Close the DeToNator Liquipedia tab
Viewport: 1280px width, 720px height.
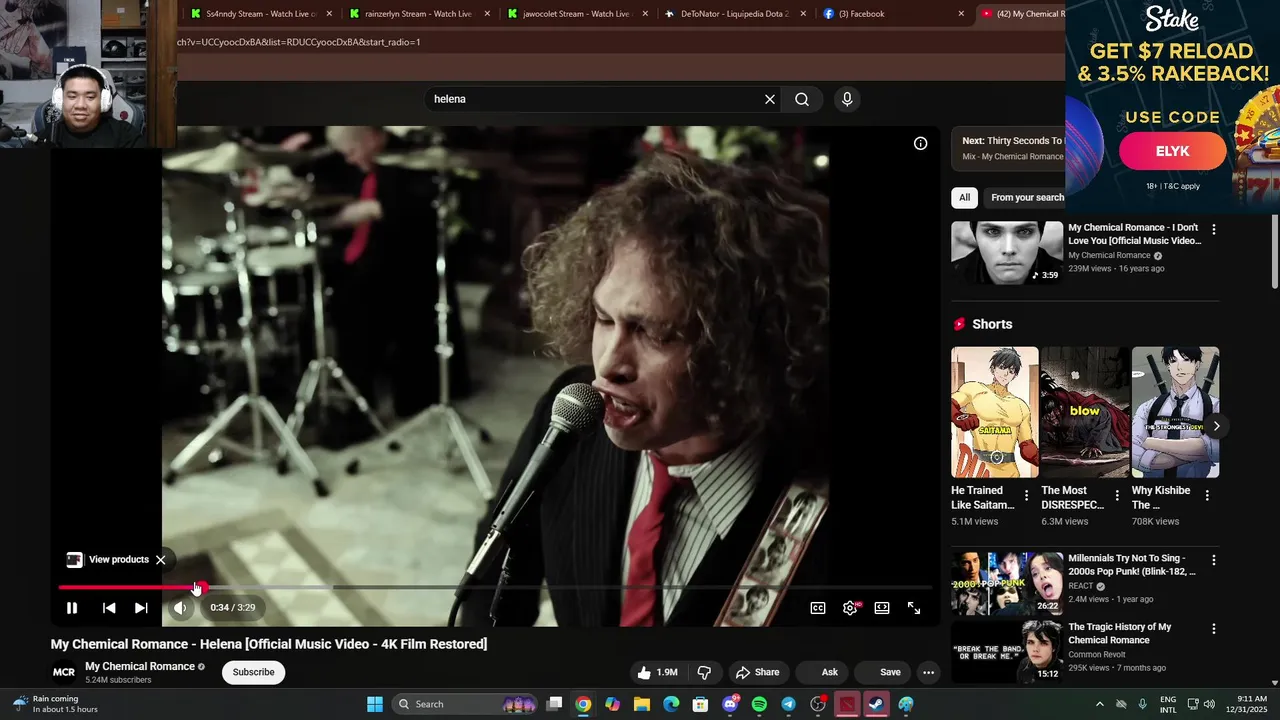pos(803,14)
